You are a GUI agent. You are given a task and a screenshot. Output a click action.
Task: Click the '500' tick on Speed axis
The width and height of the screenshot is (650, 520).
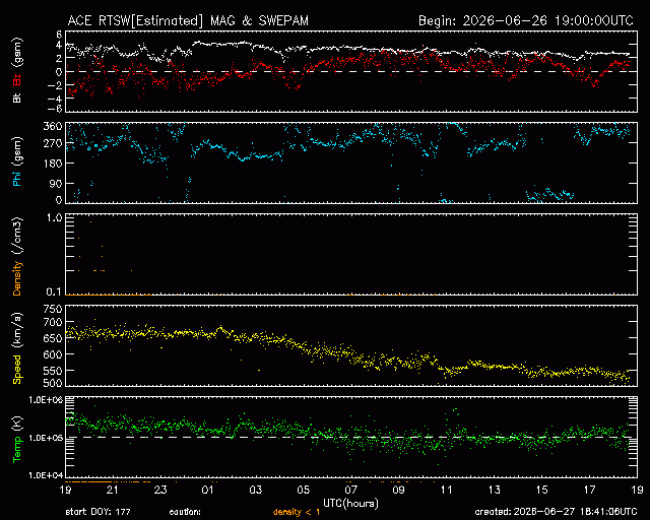(53, 382)
